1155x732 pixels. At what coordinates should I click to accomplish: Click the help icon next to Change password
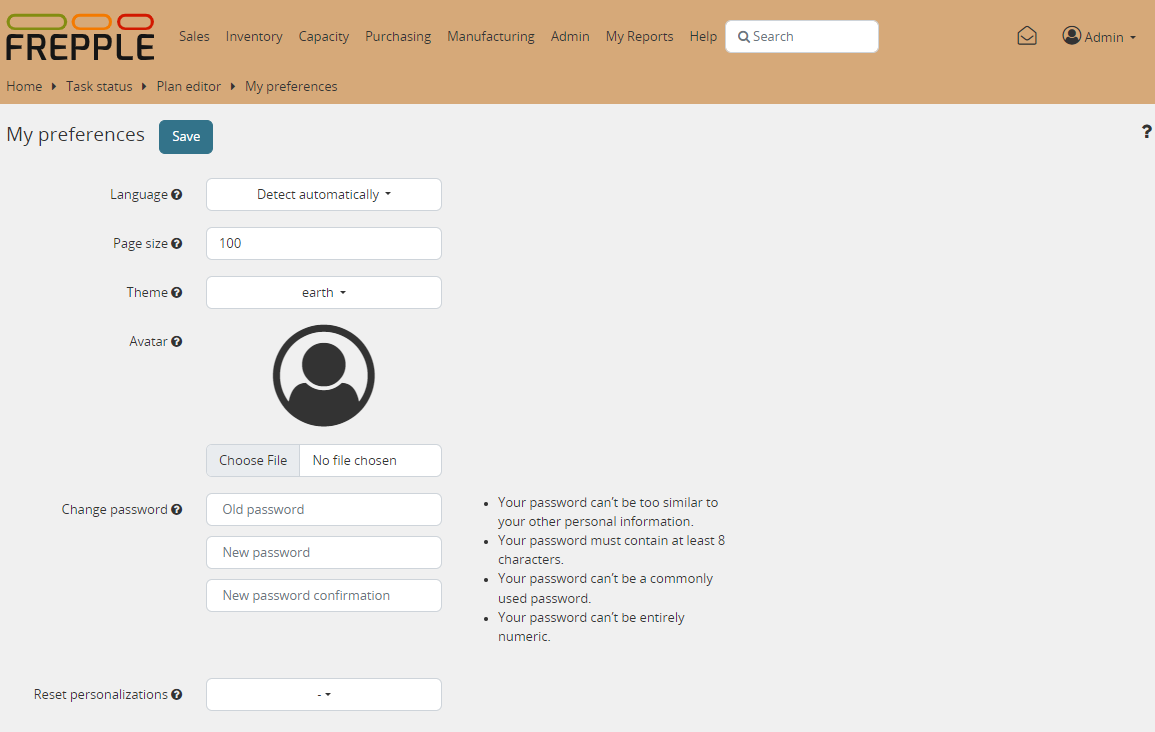click(x=177, y=510)
